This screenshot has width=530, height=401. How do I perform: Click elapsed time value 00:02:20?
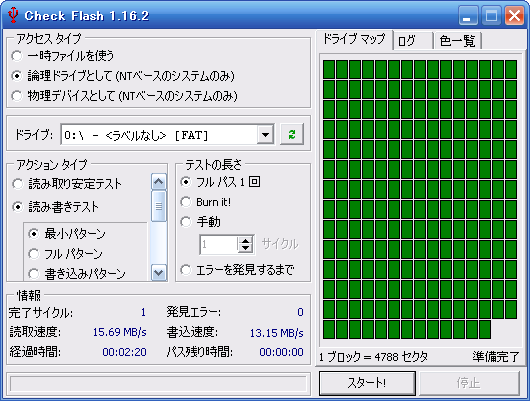point(124,352)
